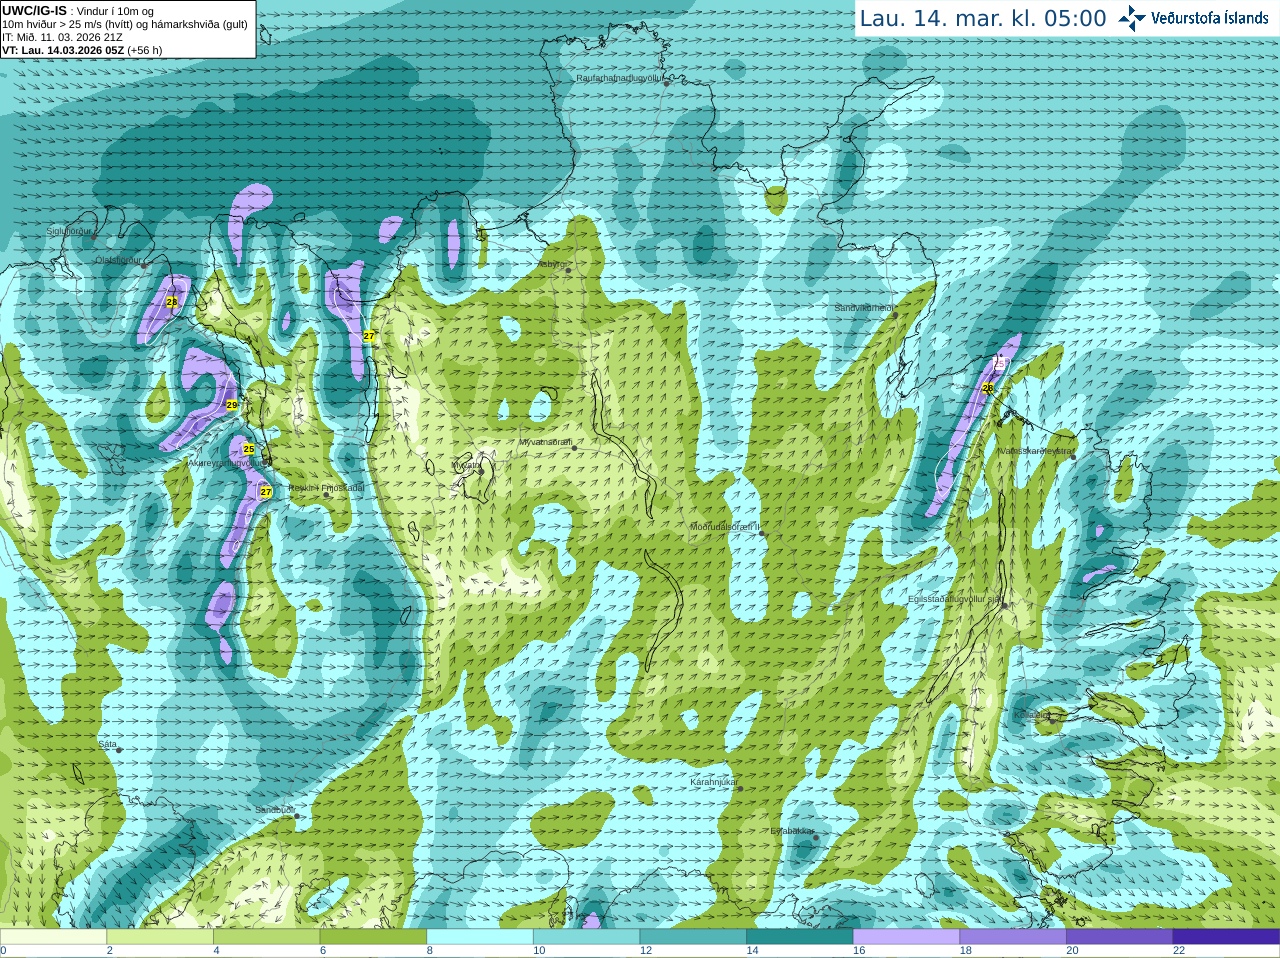This screenshot has width=1280, height=958.
Task: Pick the 0–2 m/s legend color swatch
Action: 53,937
